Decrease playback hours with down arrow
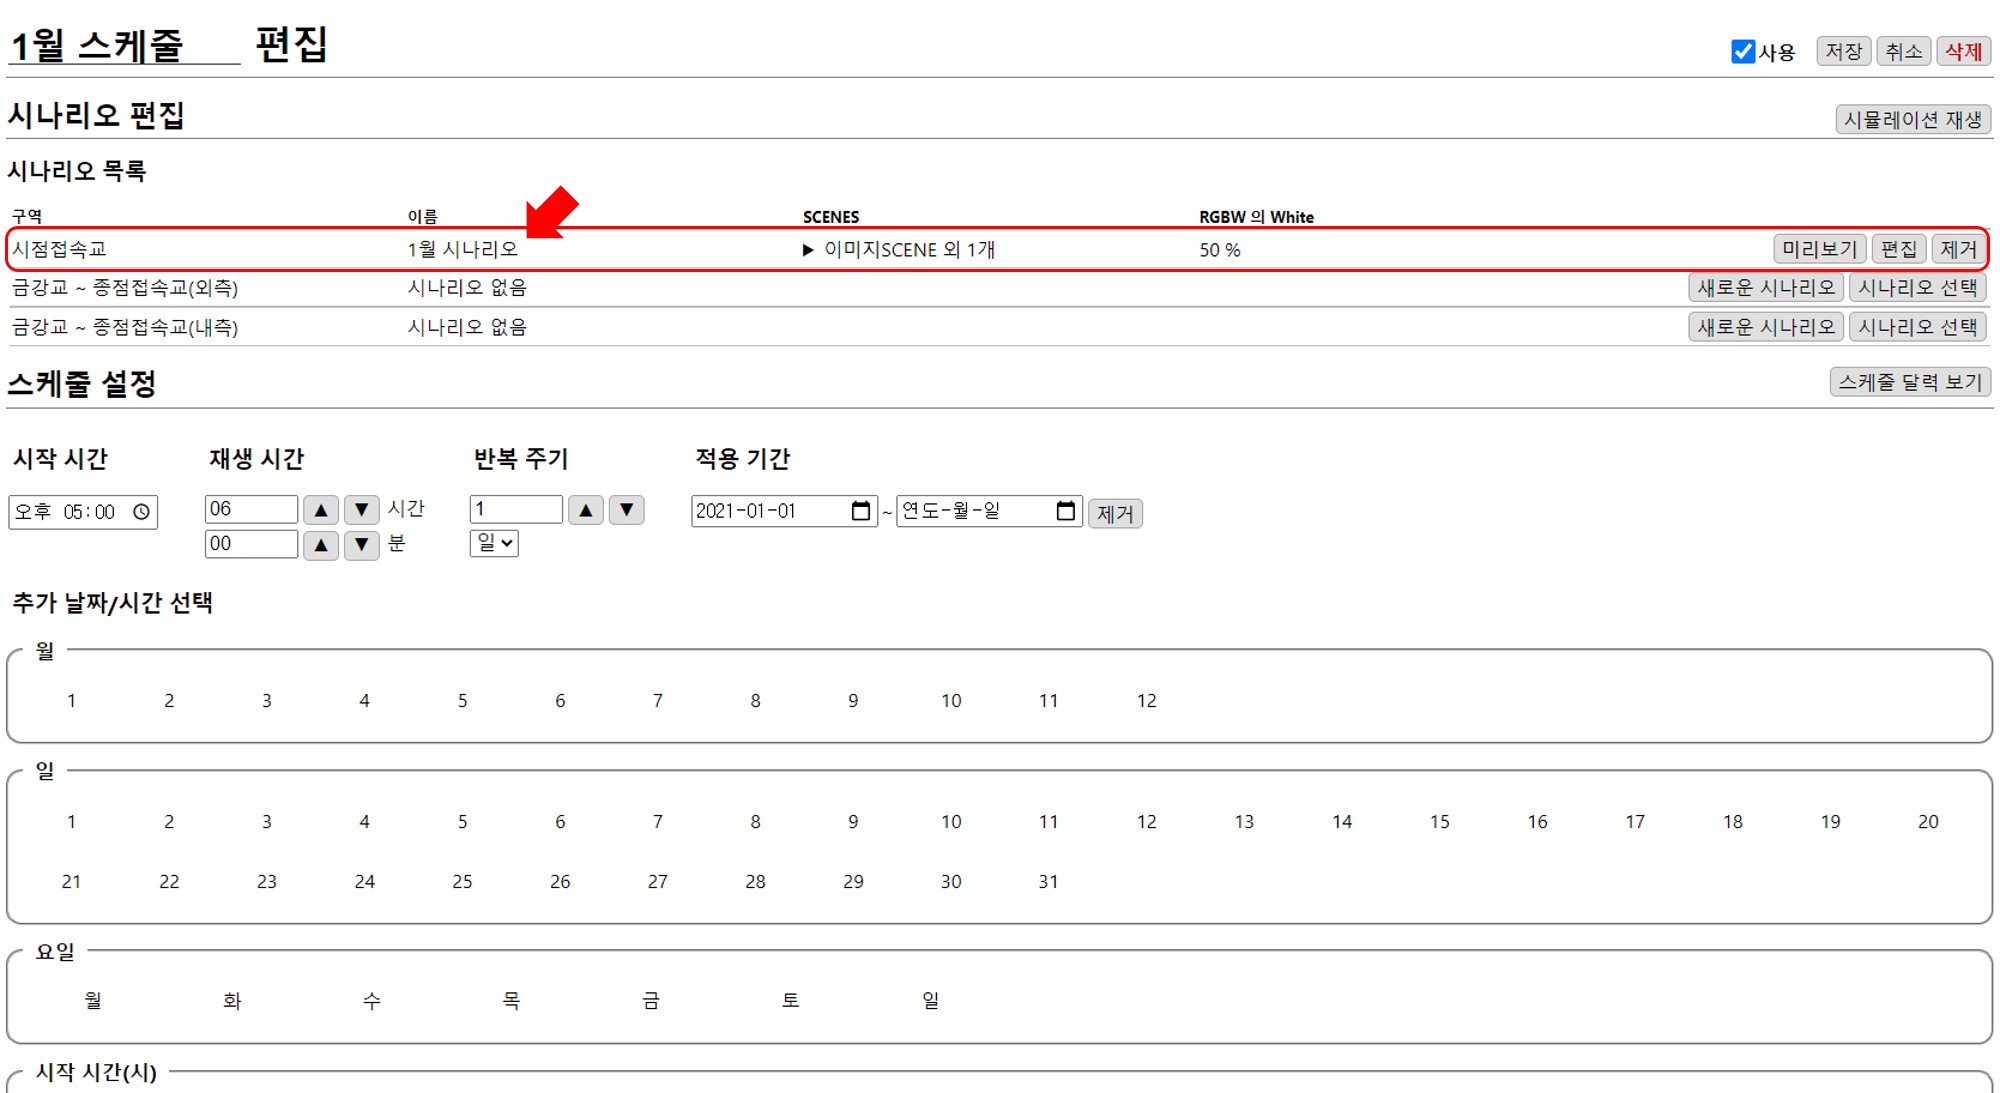Screen dimensions: 2000x1093 click(x=362, y=510)
